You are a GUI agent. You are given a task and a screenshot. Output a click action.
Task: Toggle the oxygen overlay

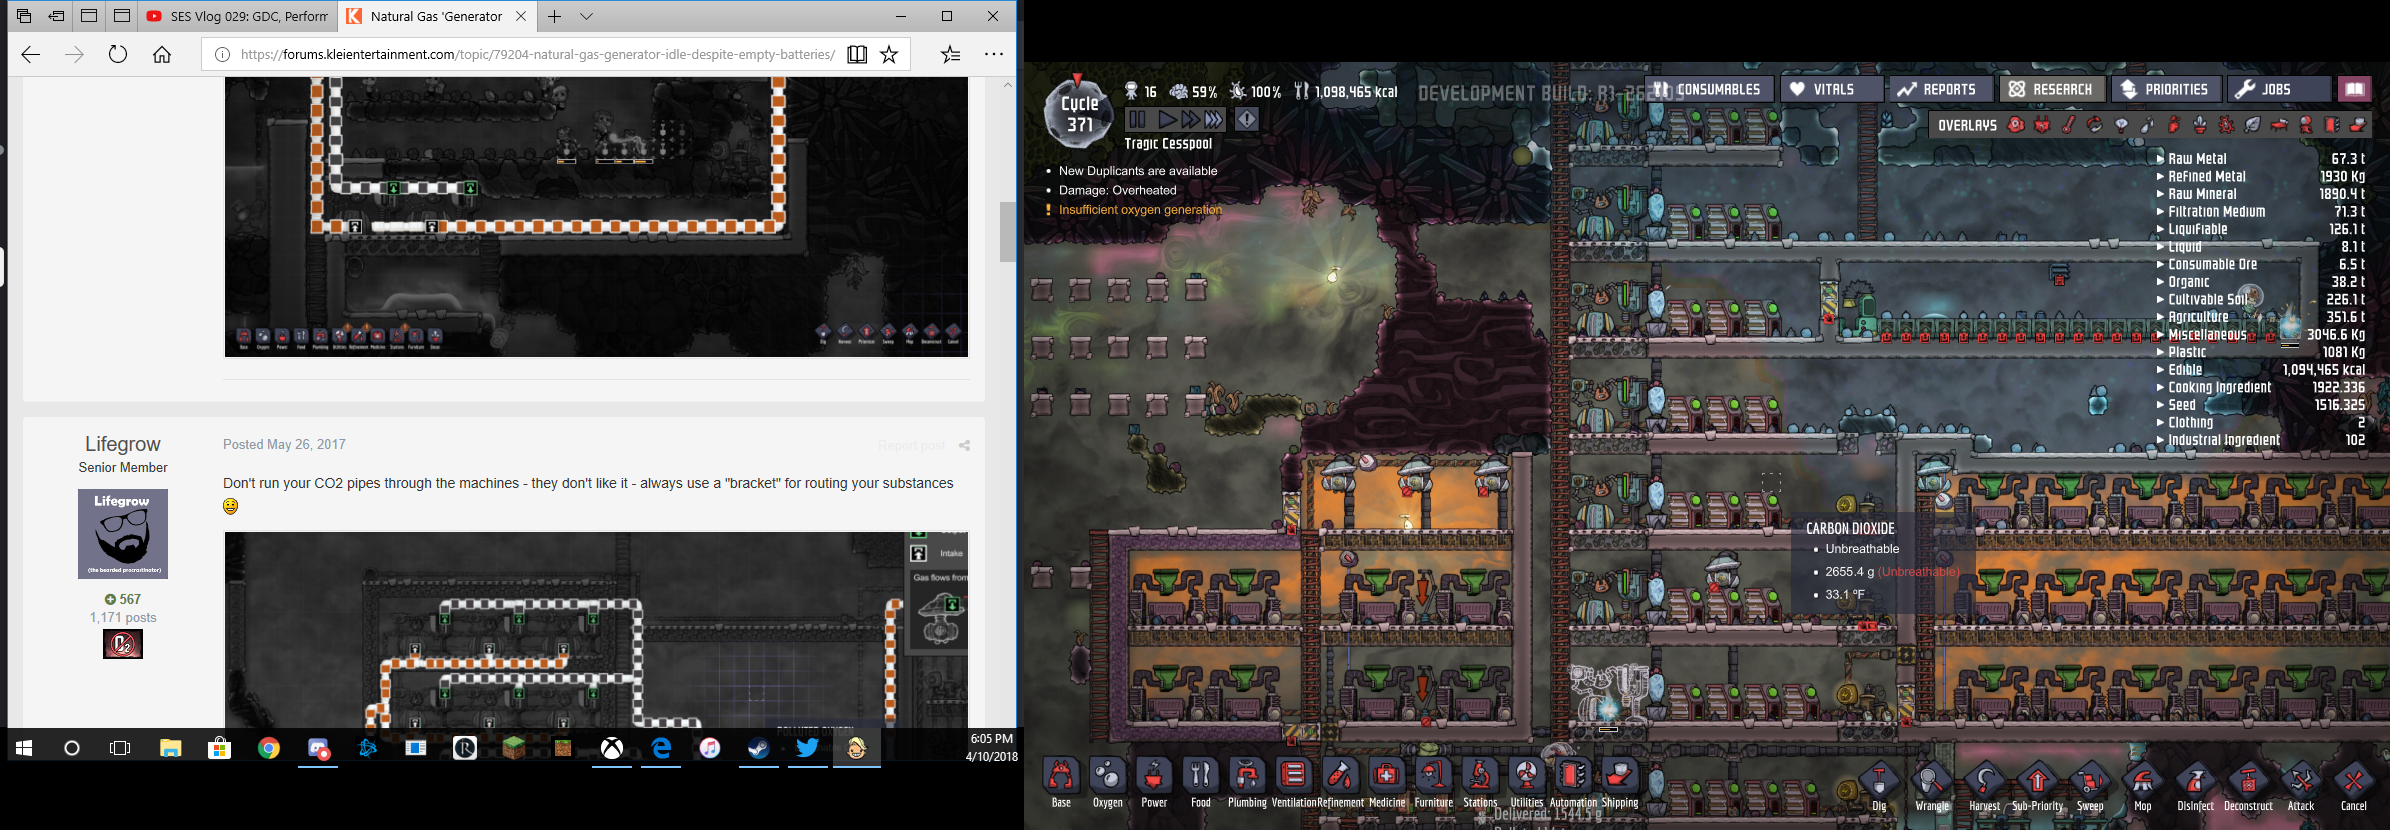(2016, 125)
